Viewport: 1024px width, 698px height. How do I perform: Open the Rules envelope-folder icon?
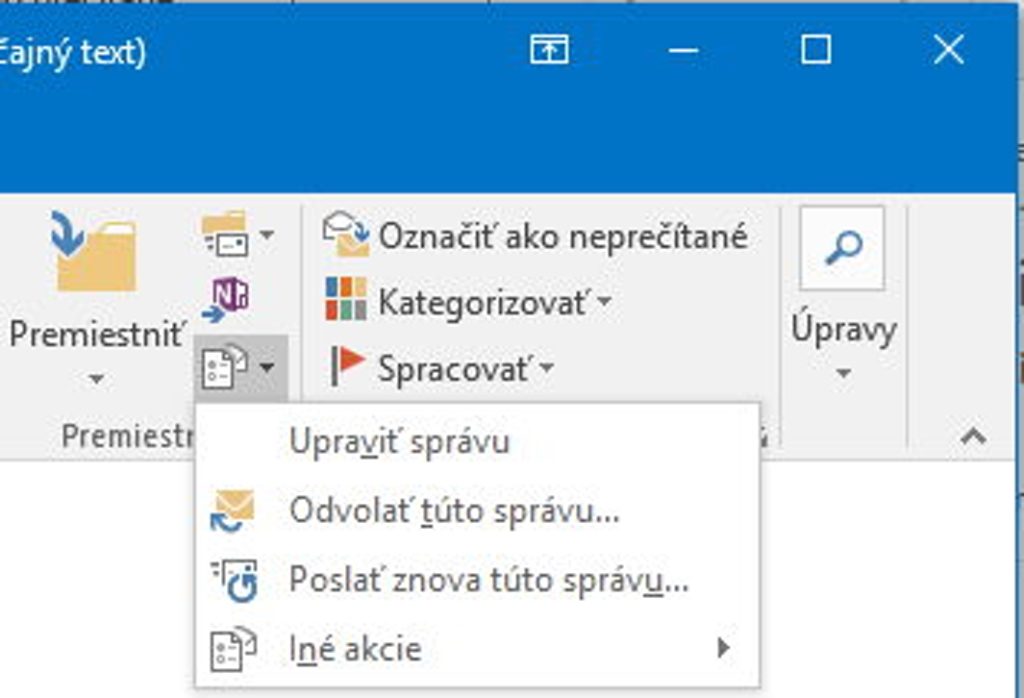224,235
